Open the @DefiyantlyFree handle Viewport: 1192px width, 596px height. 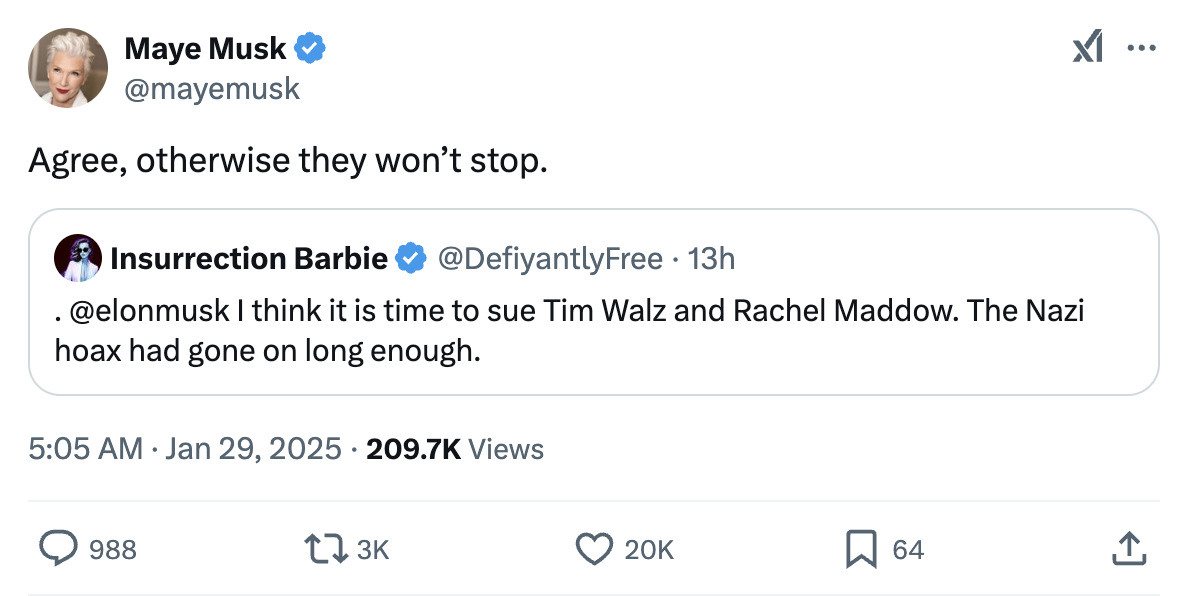coord(550,259)
